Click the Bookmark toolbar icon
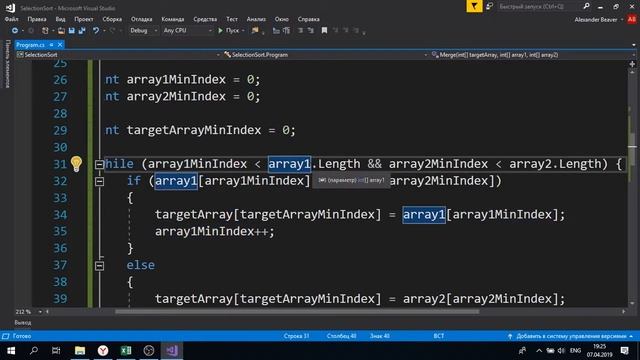Viewport: 640px width, 360px height. 324,31
